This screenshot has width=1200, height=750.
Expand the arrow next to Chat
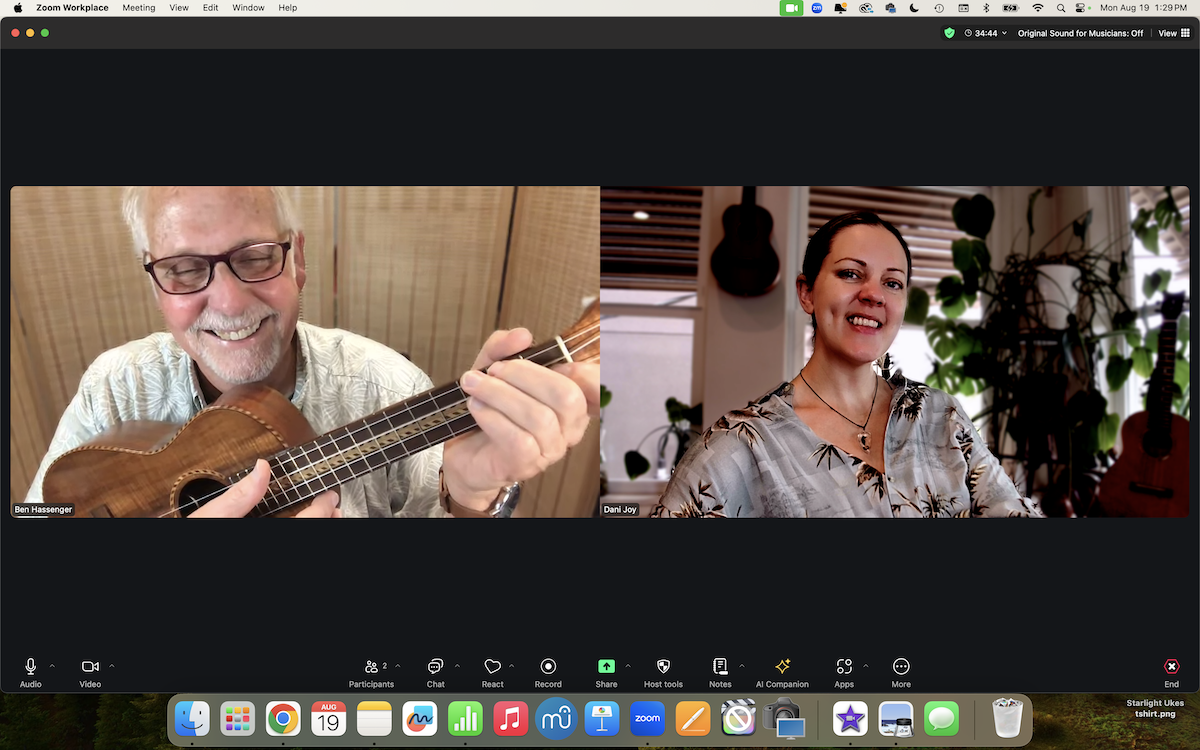click(458, 665)
